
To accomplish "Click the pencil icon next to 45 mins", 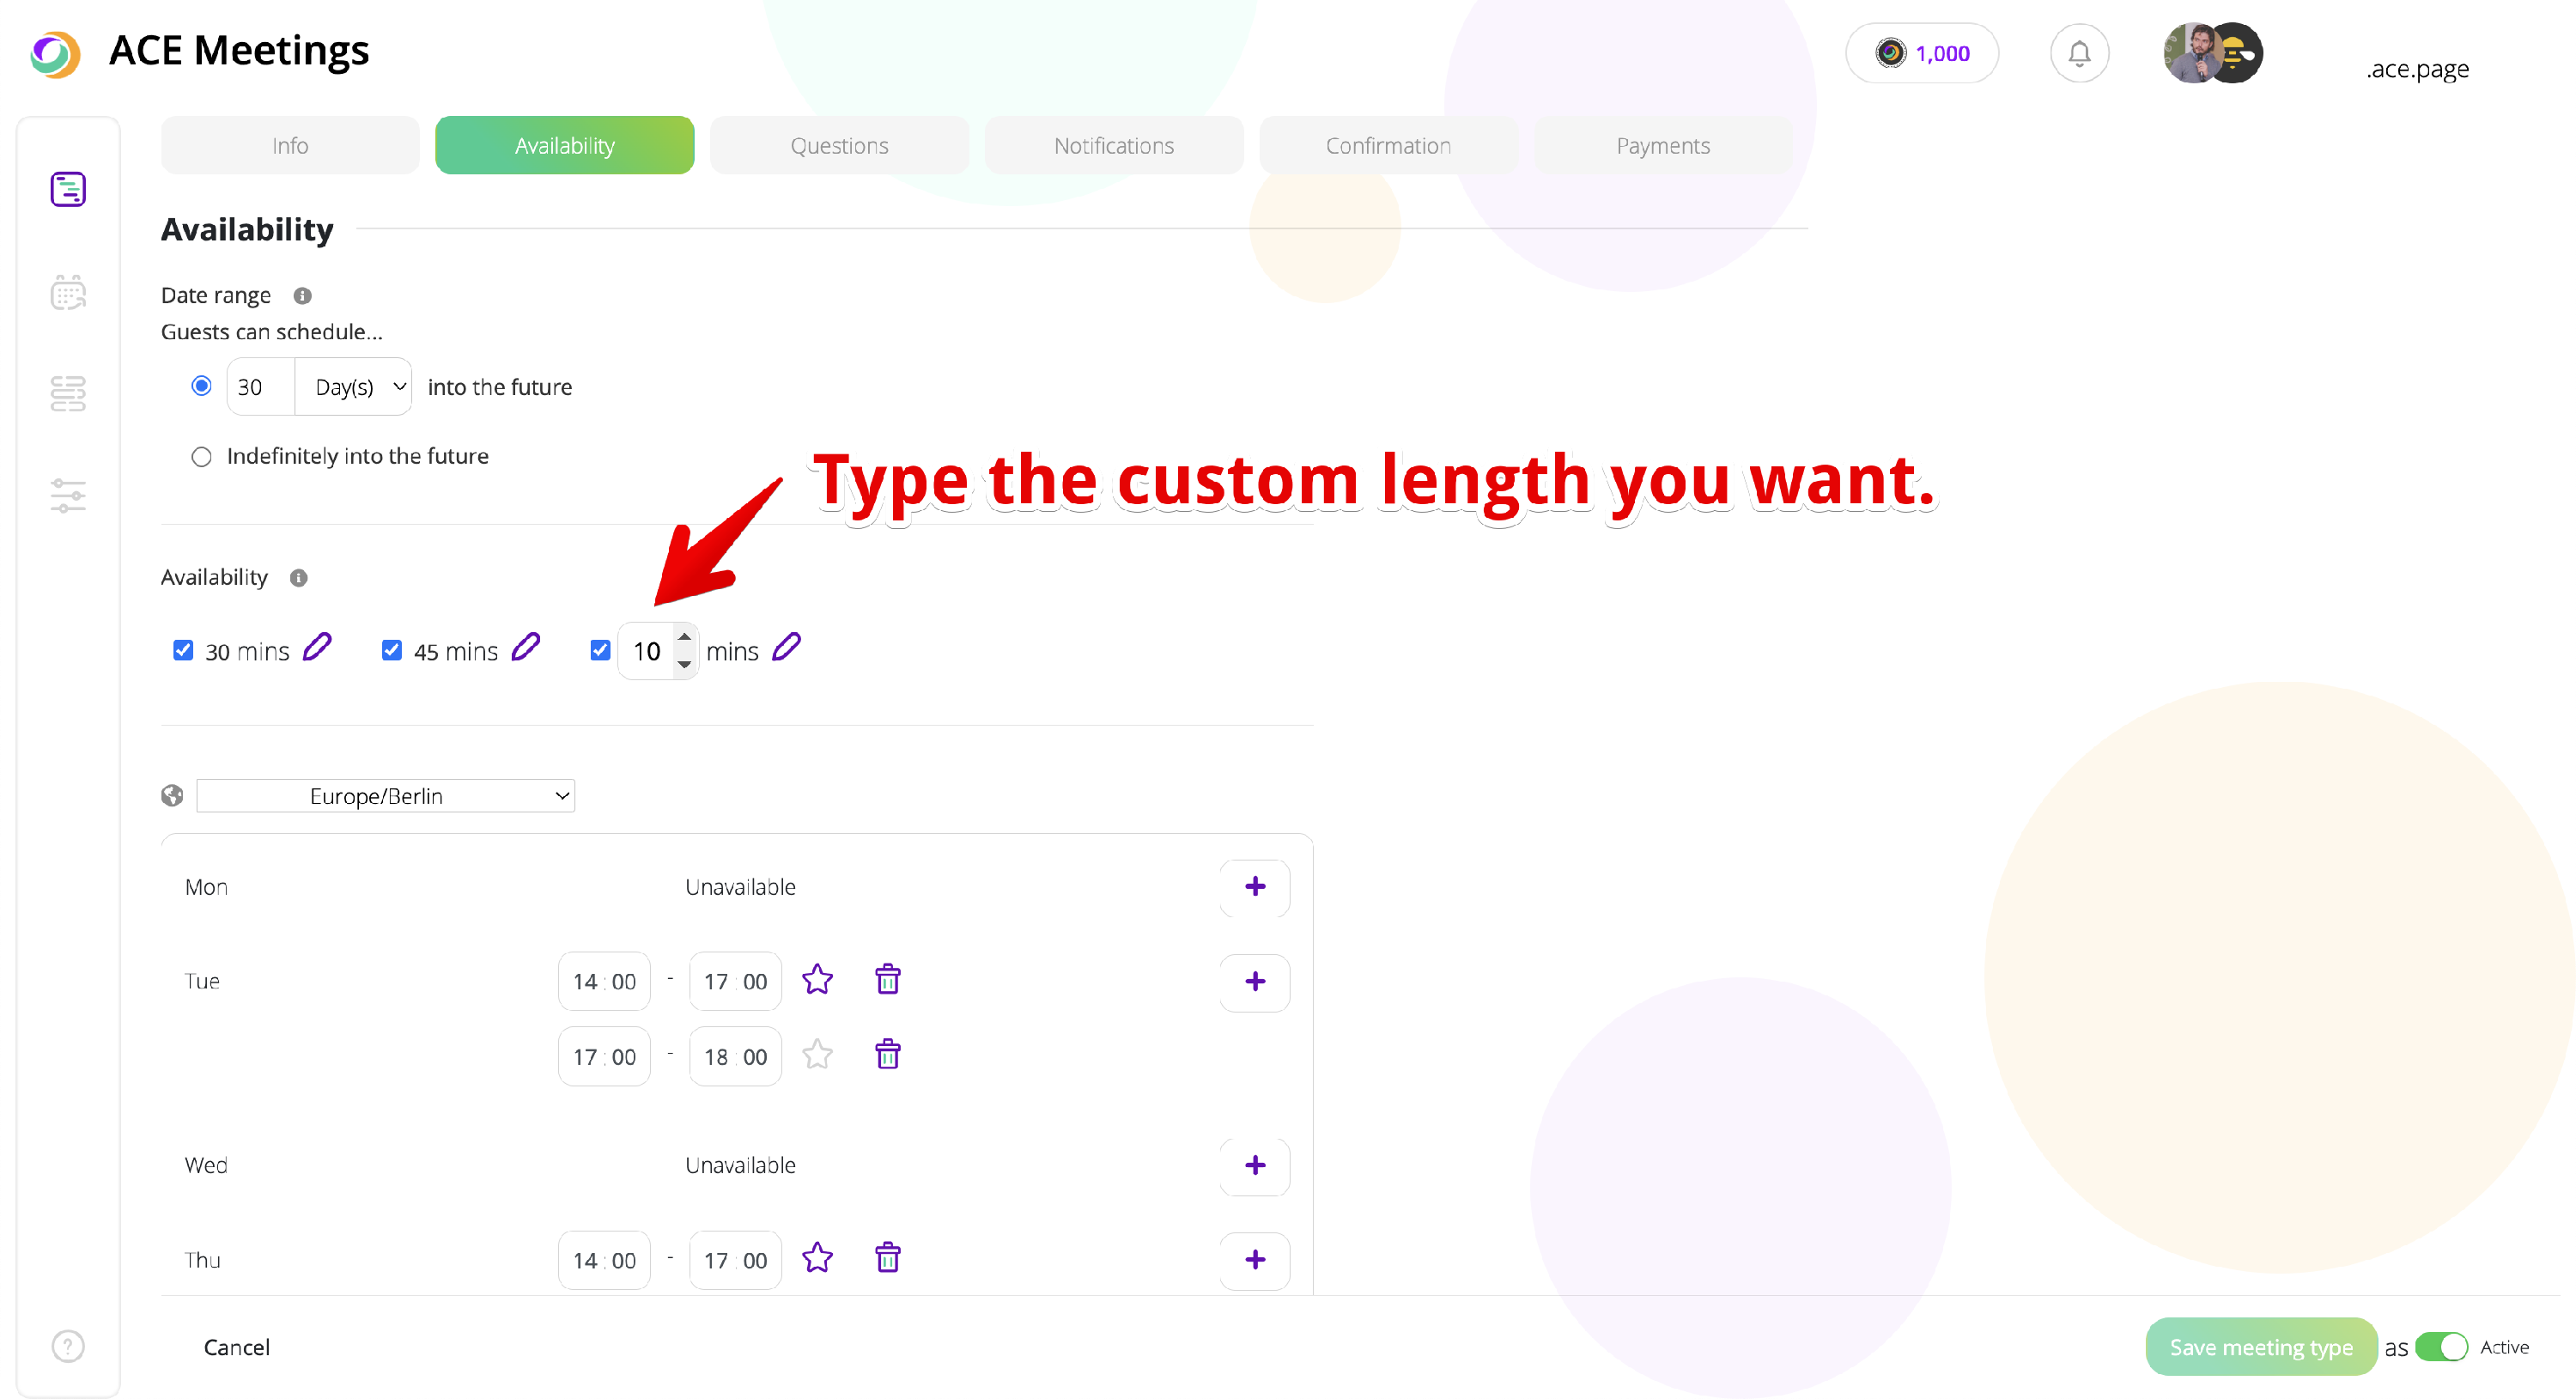I will 526,648.
